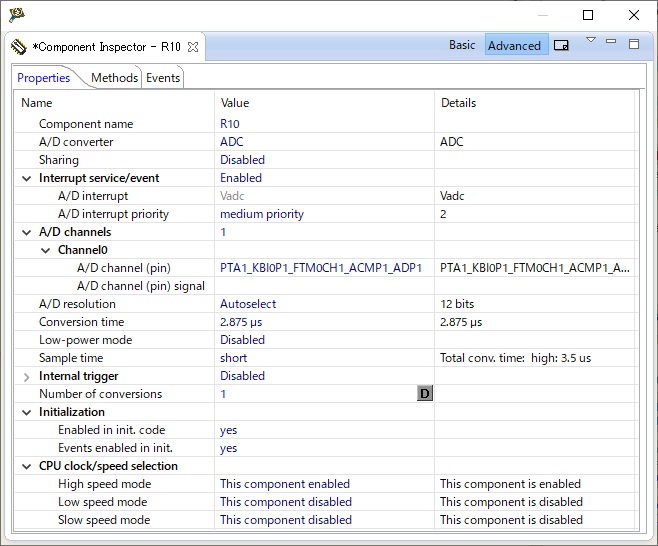Expand the Internal trigger group
This screenshot has width=658, height=546.
point(26,377)
